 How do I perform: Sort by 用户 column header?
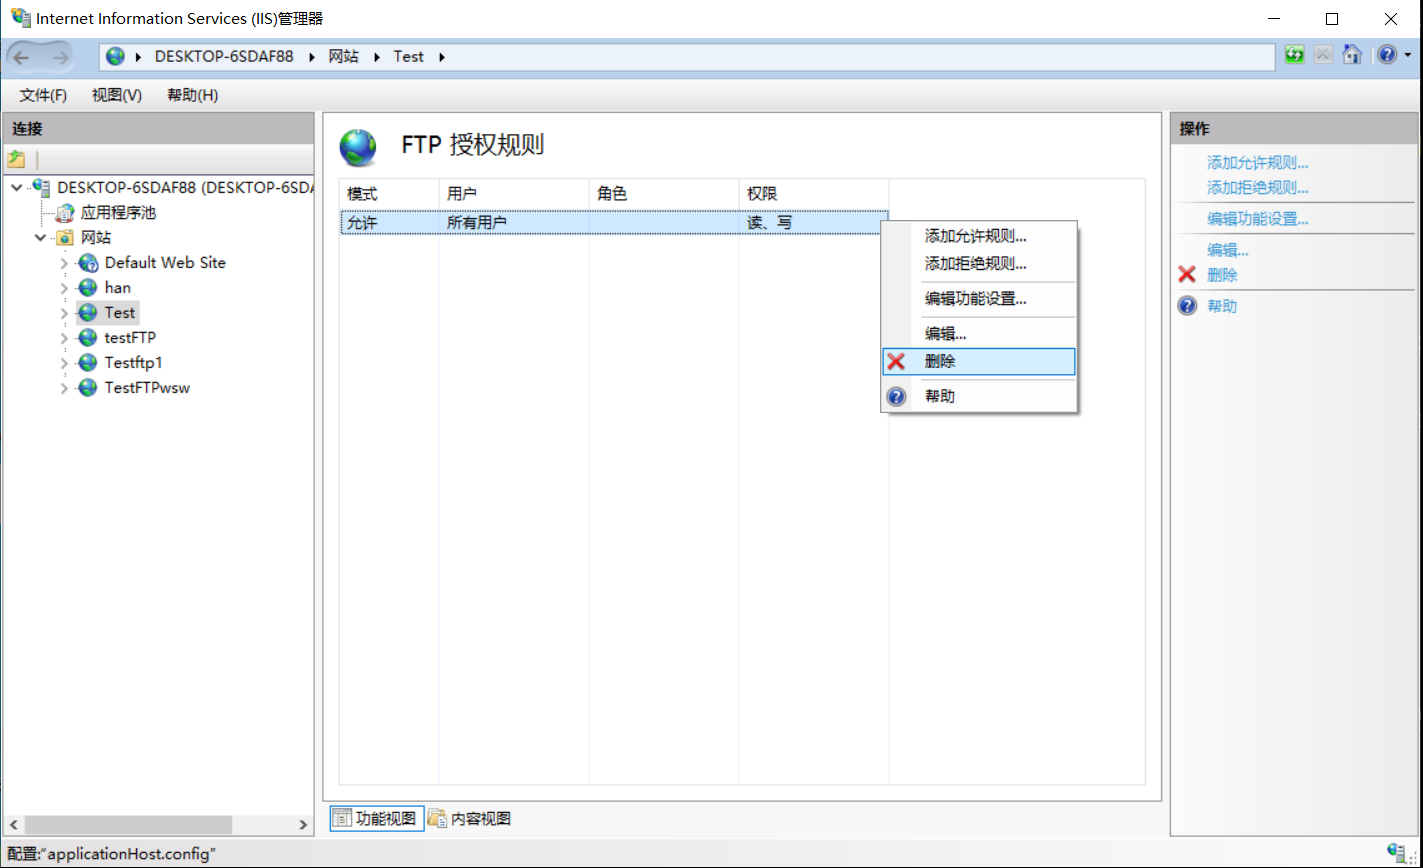coord(514,194)
